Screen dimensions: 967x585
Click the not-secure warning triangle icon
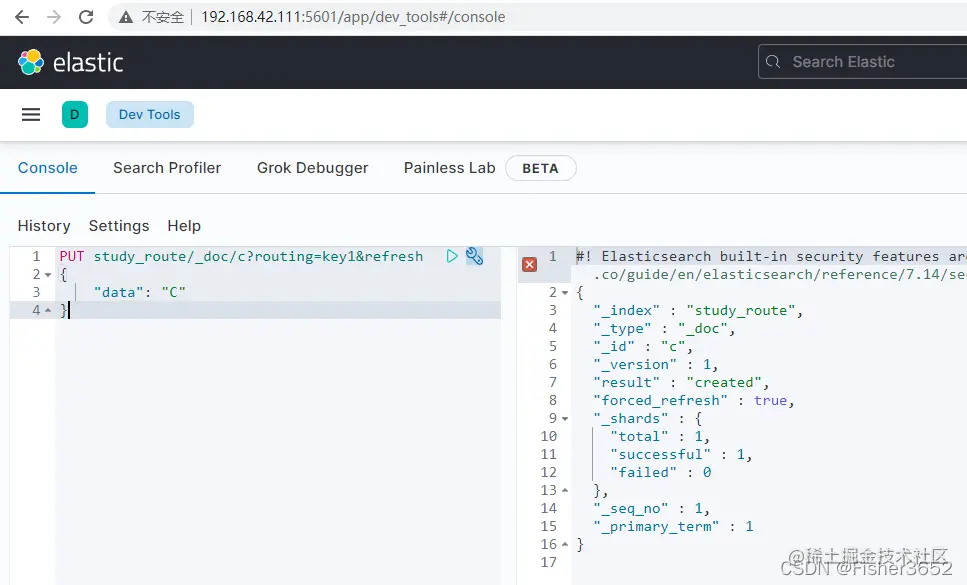click(126, 17)
